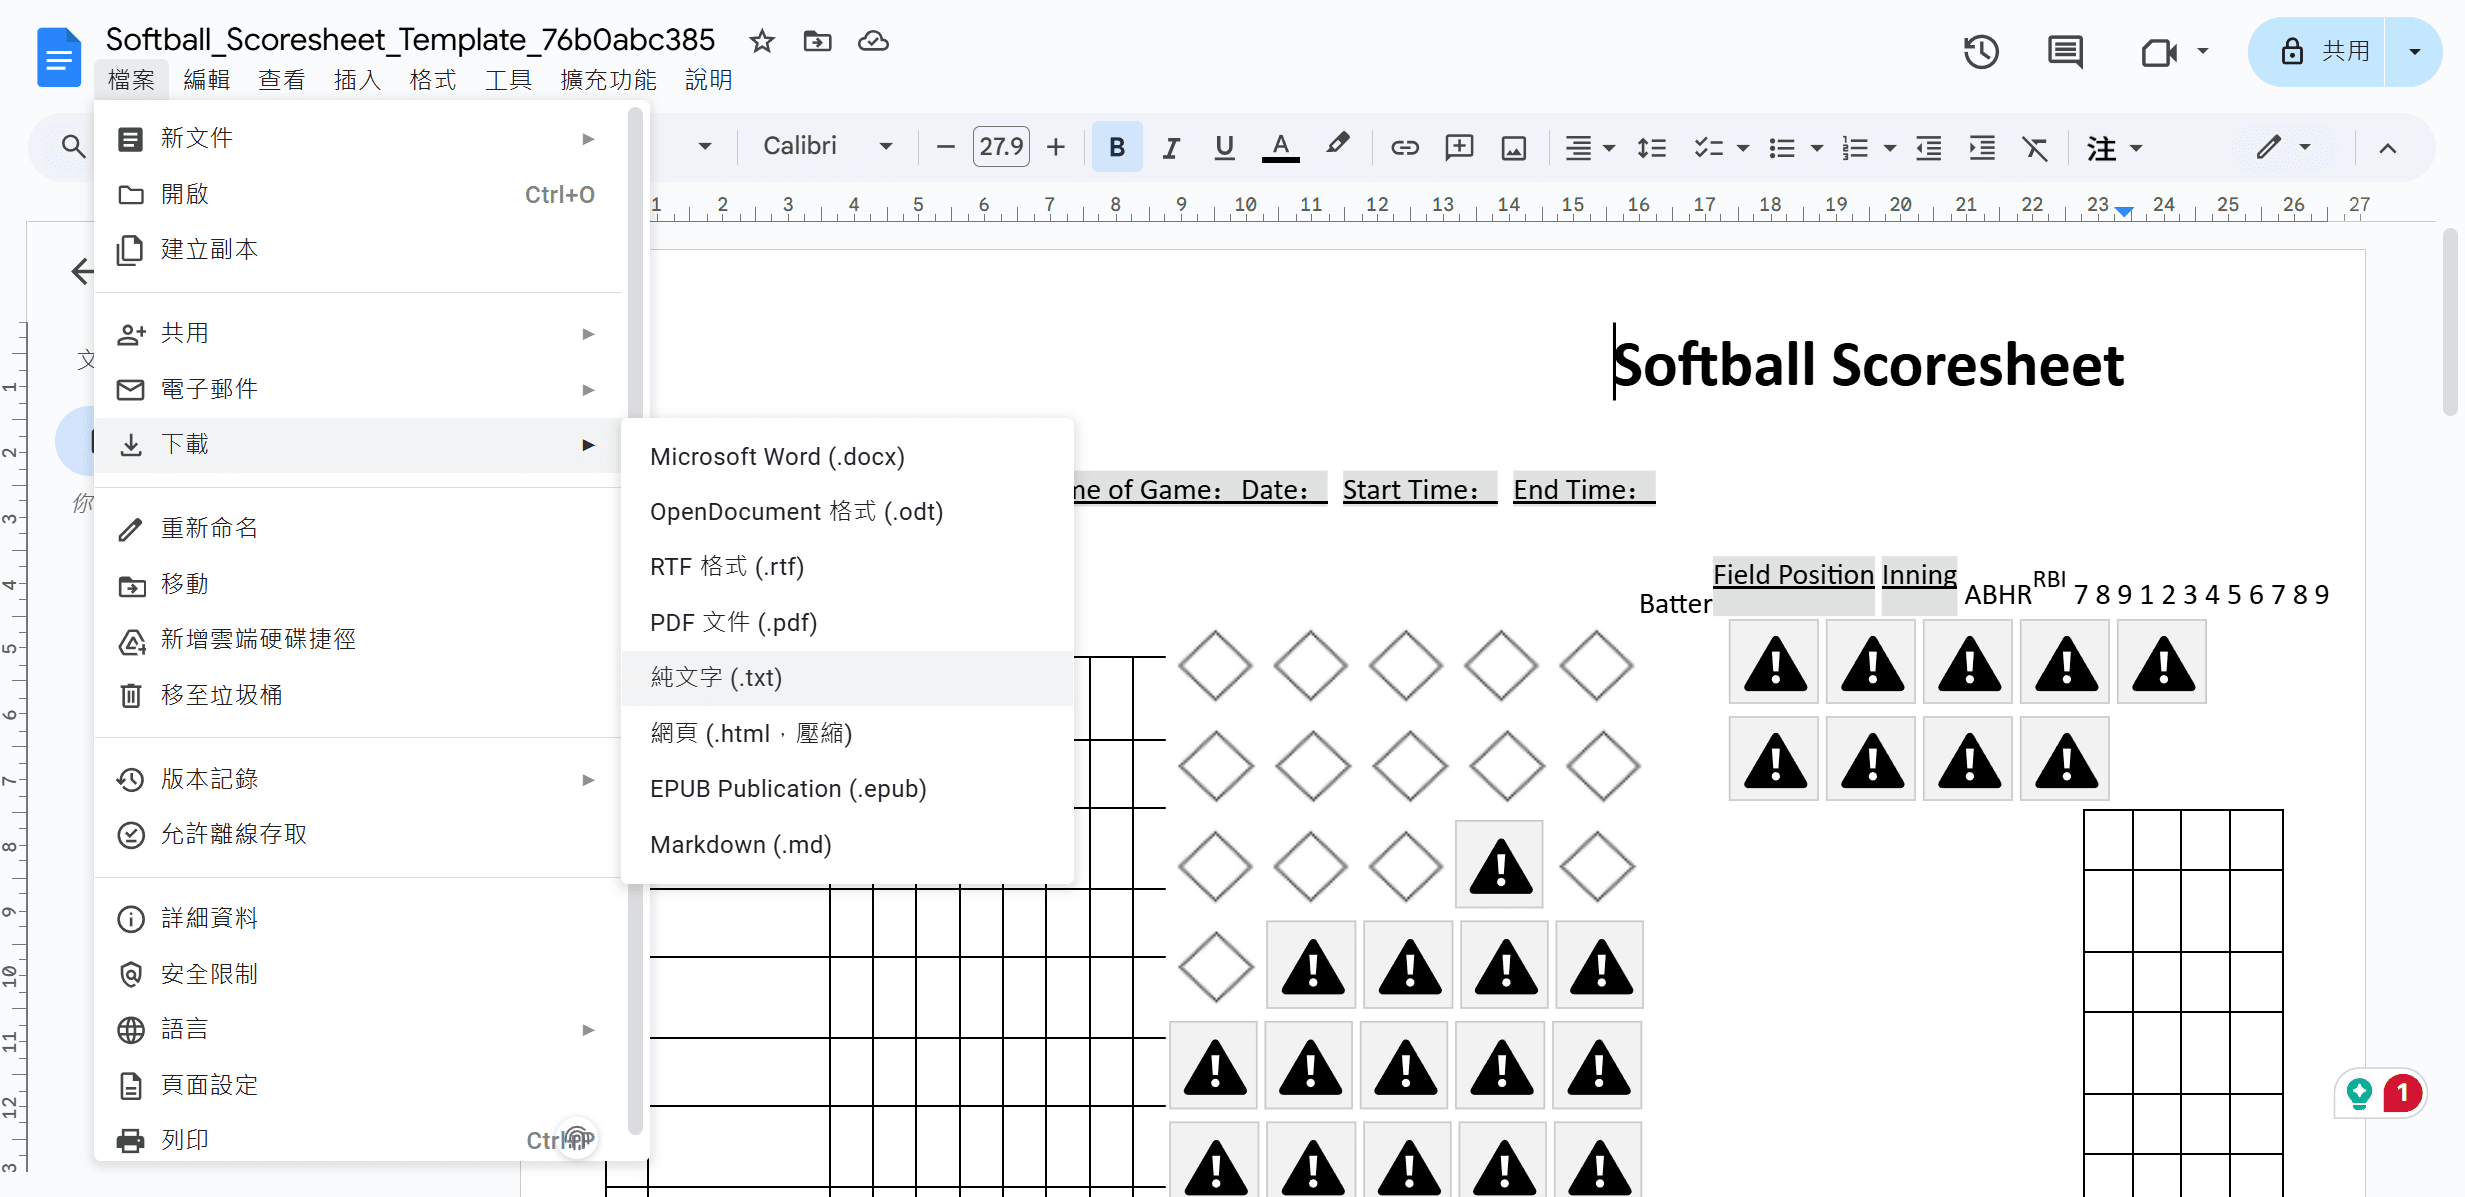Image resolution: width=2465 pixels, height=1197 pixels.
Task: Download as 純文字 (.txt)
Action: (x=847, y=678)
